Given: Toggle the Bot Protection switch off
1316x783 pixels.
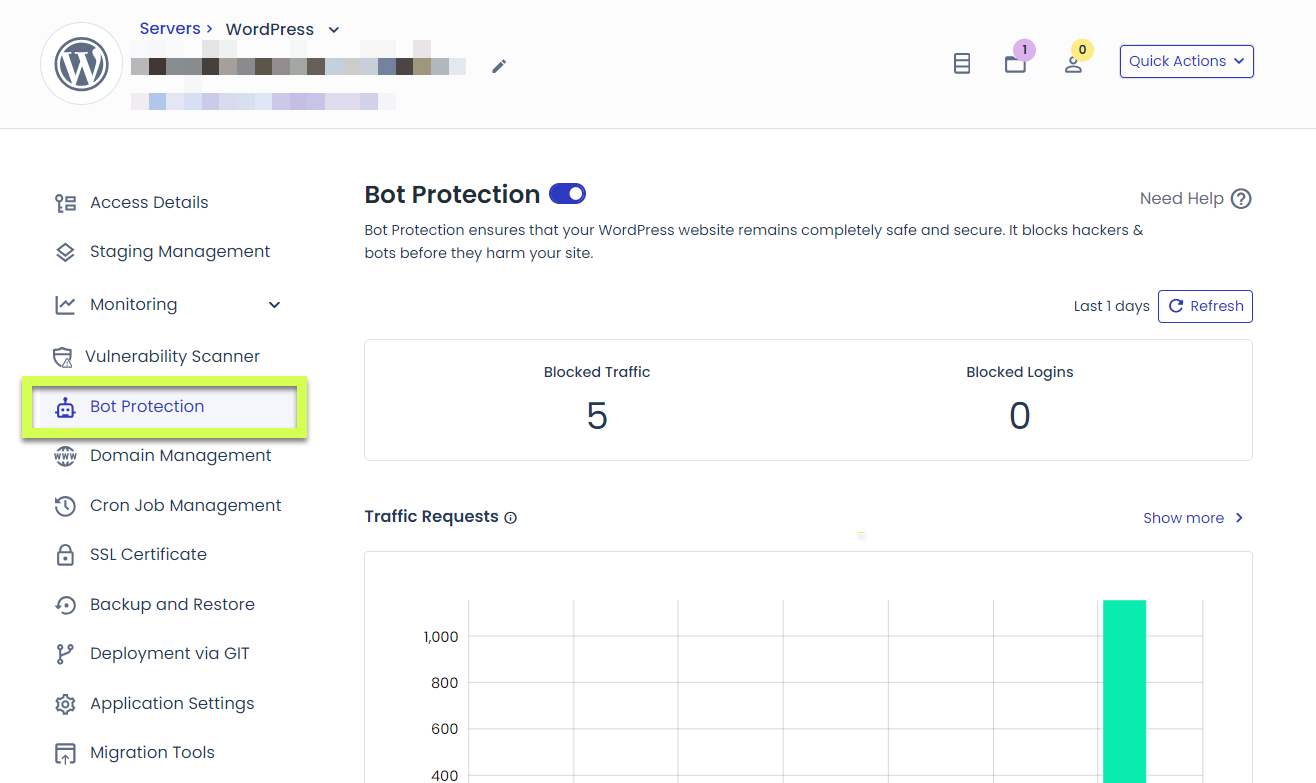Looking at the screenshot, I should [x=568, y=194].
